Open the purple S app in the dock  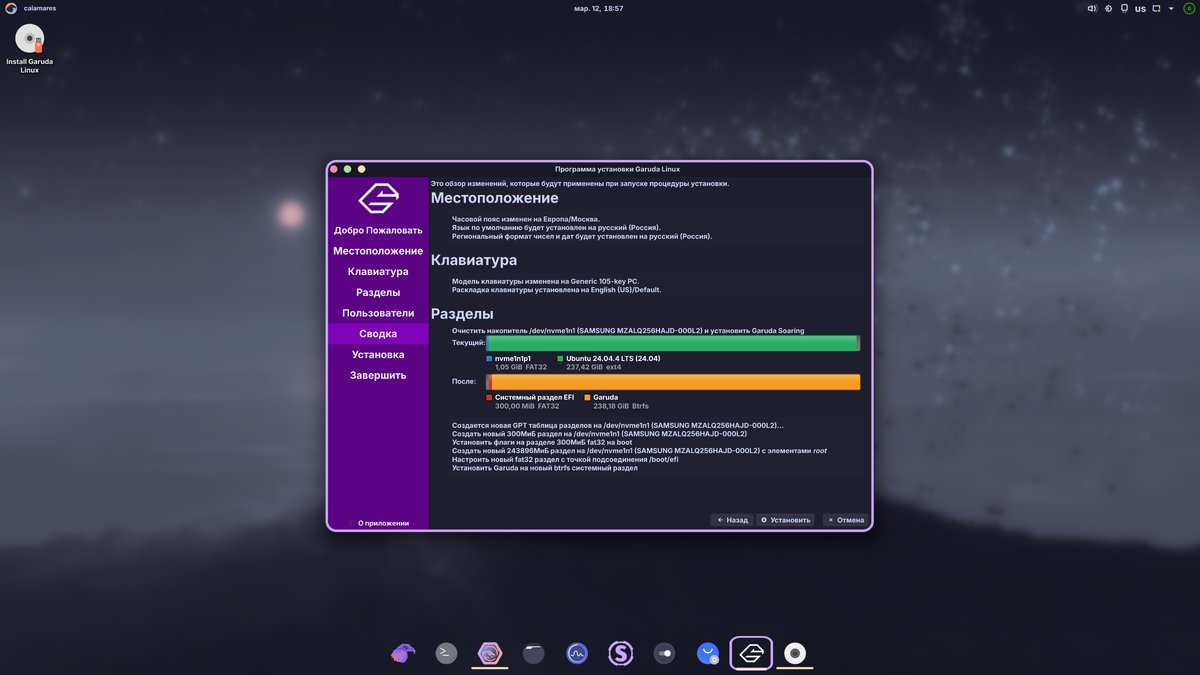[621, 653]
